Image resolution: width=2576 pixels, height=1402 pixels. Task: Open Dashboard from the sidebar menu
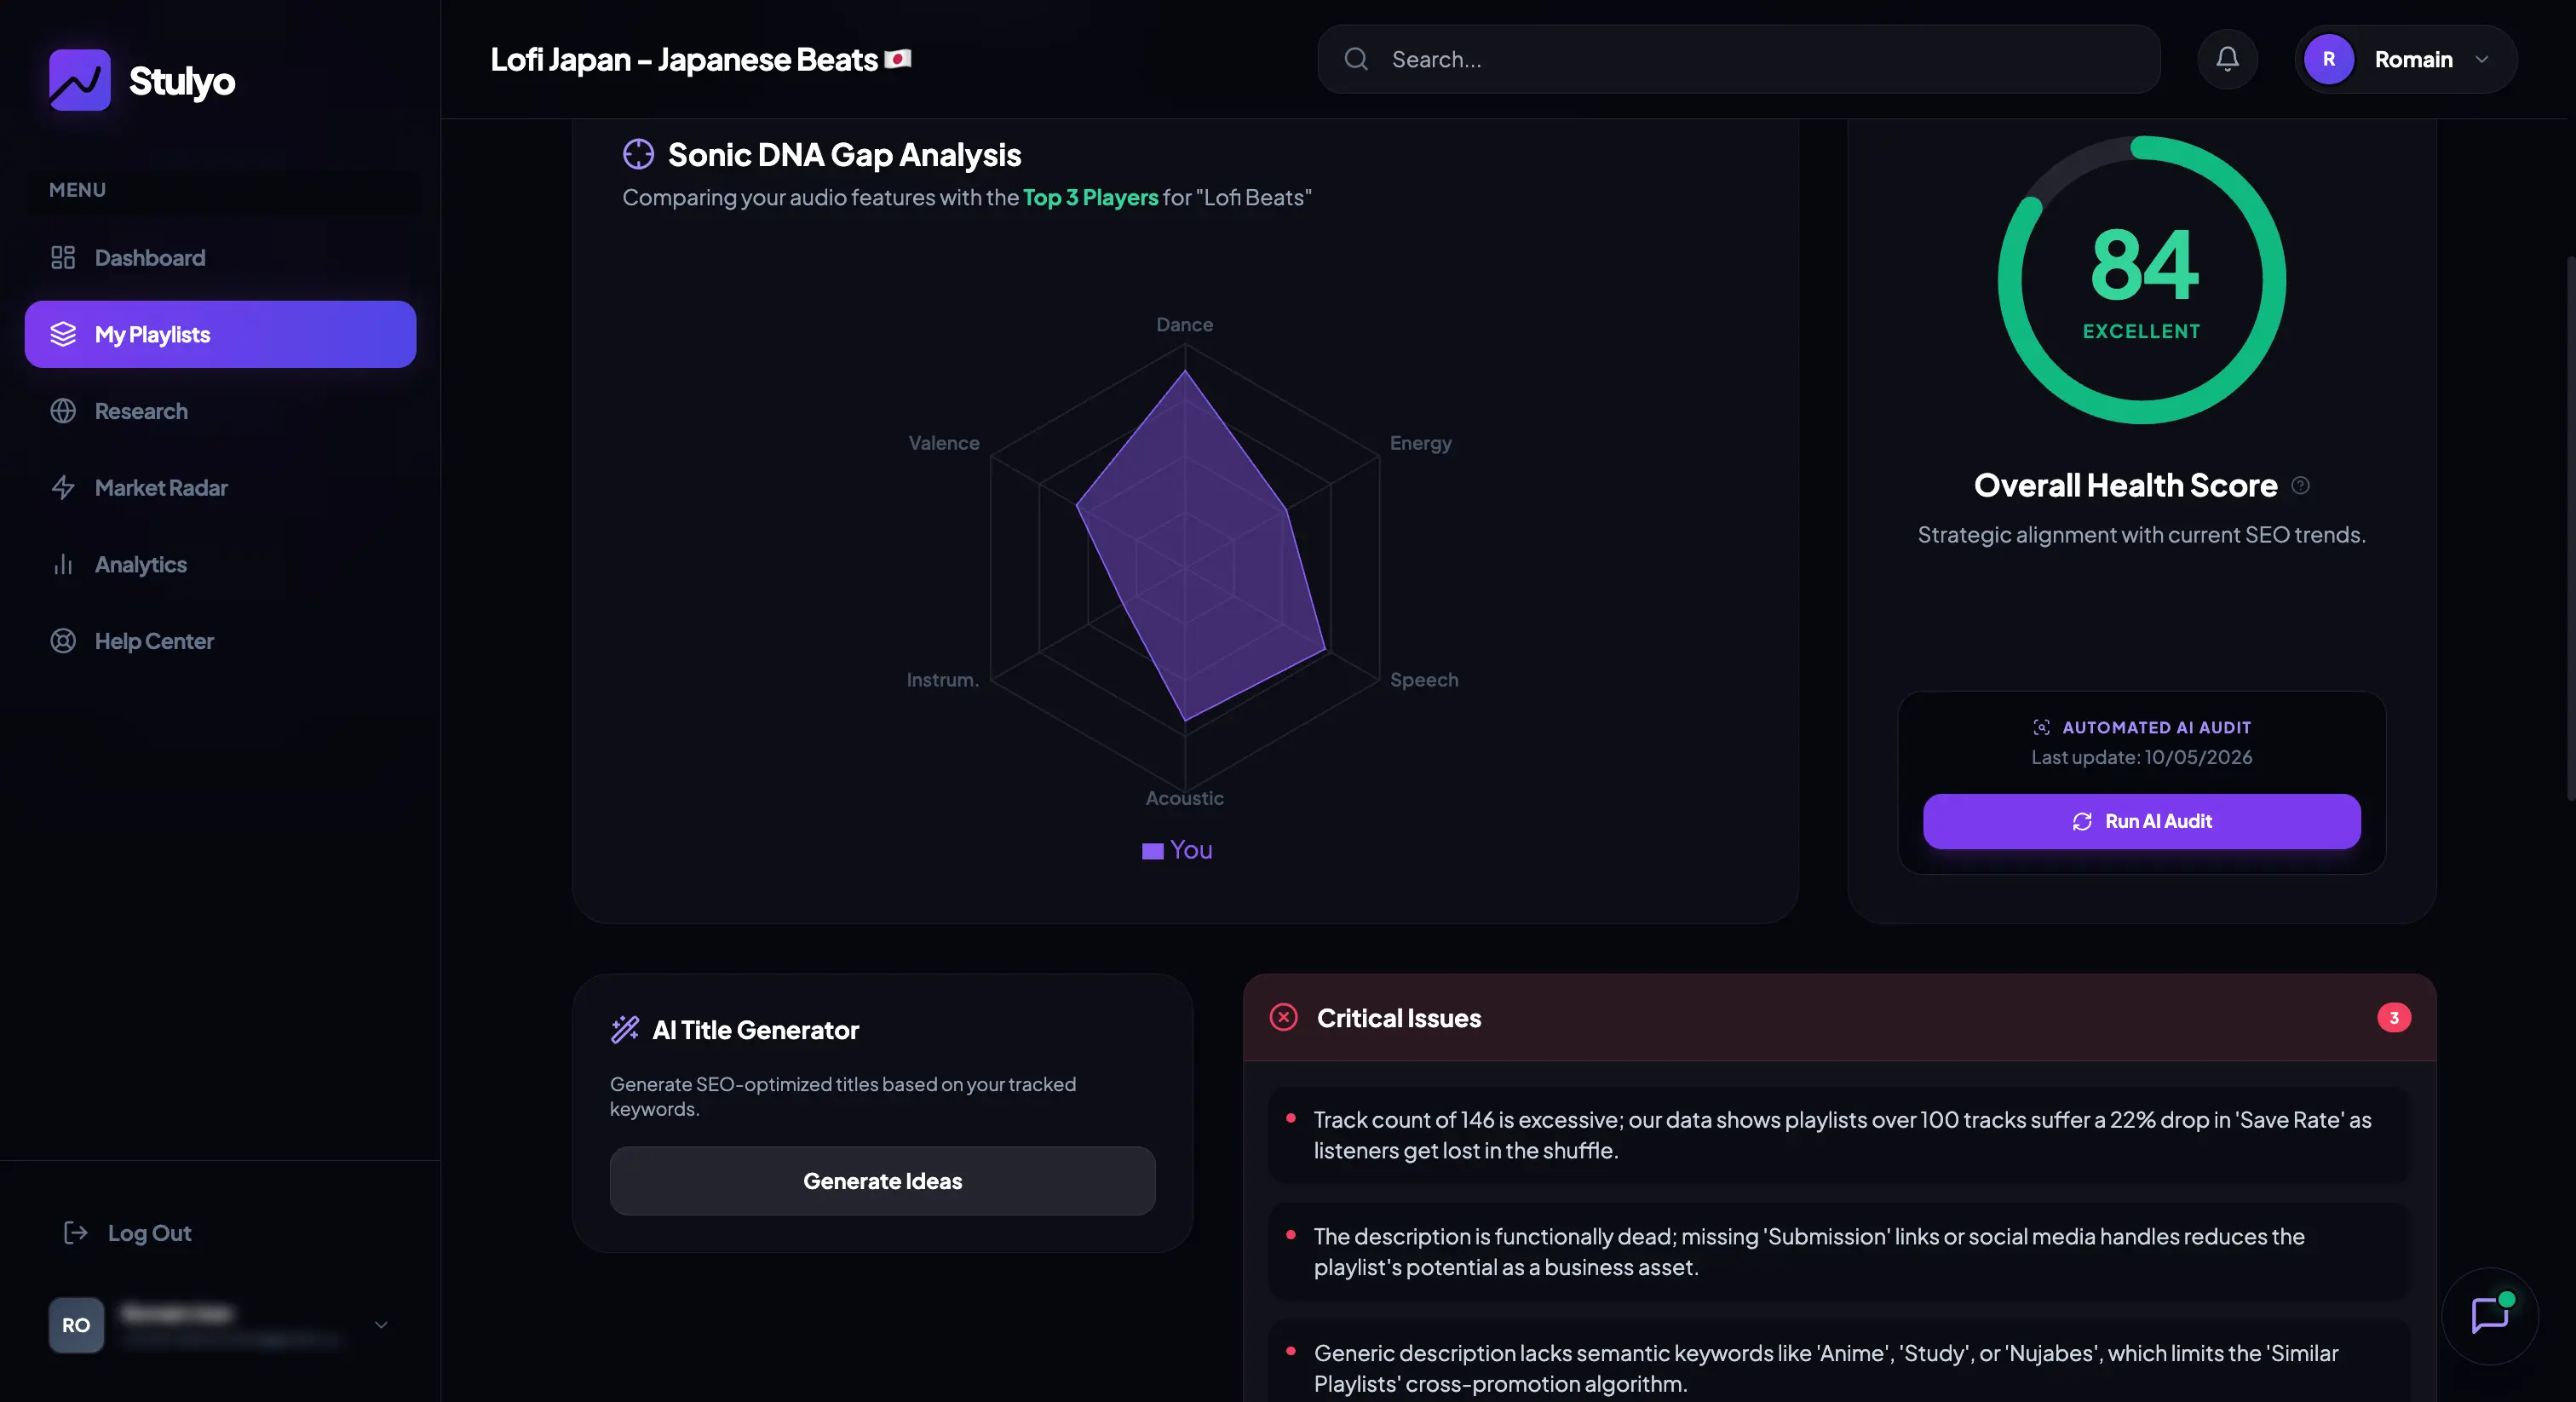[220, 258]
